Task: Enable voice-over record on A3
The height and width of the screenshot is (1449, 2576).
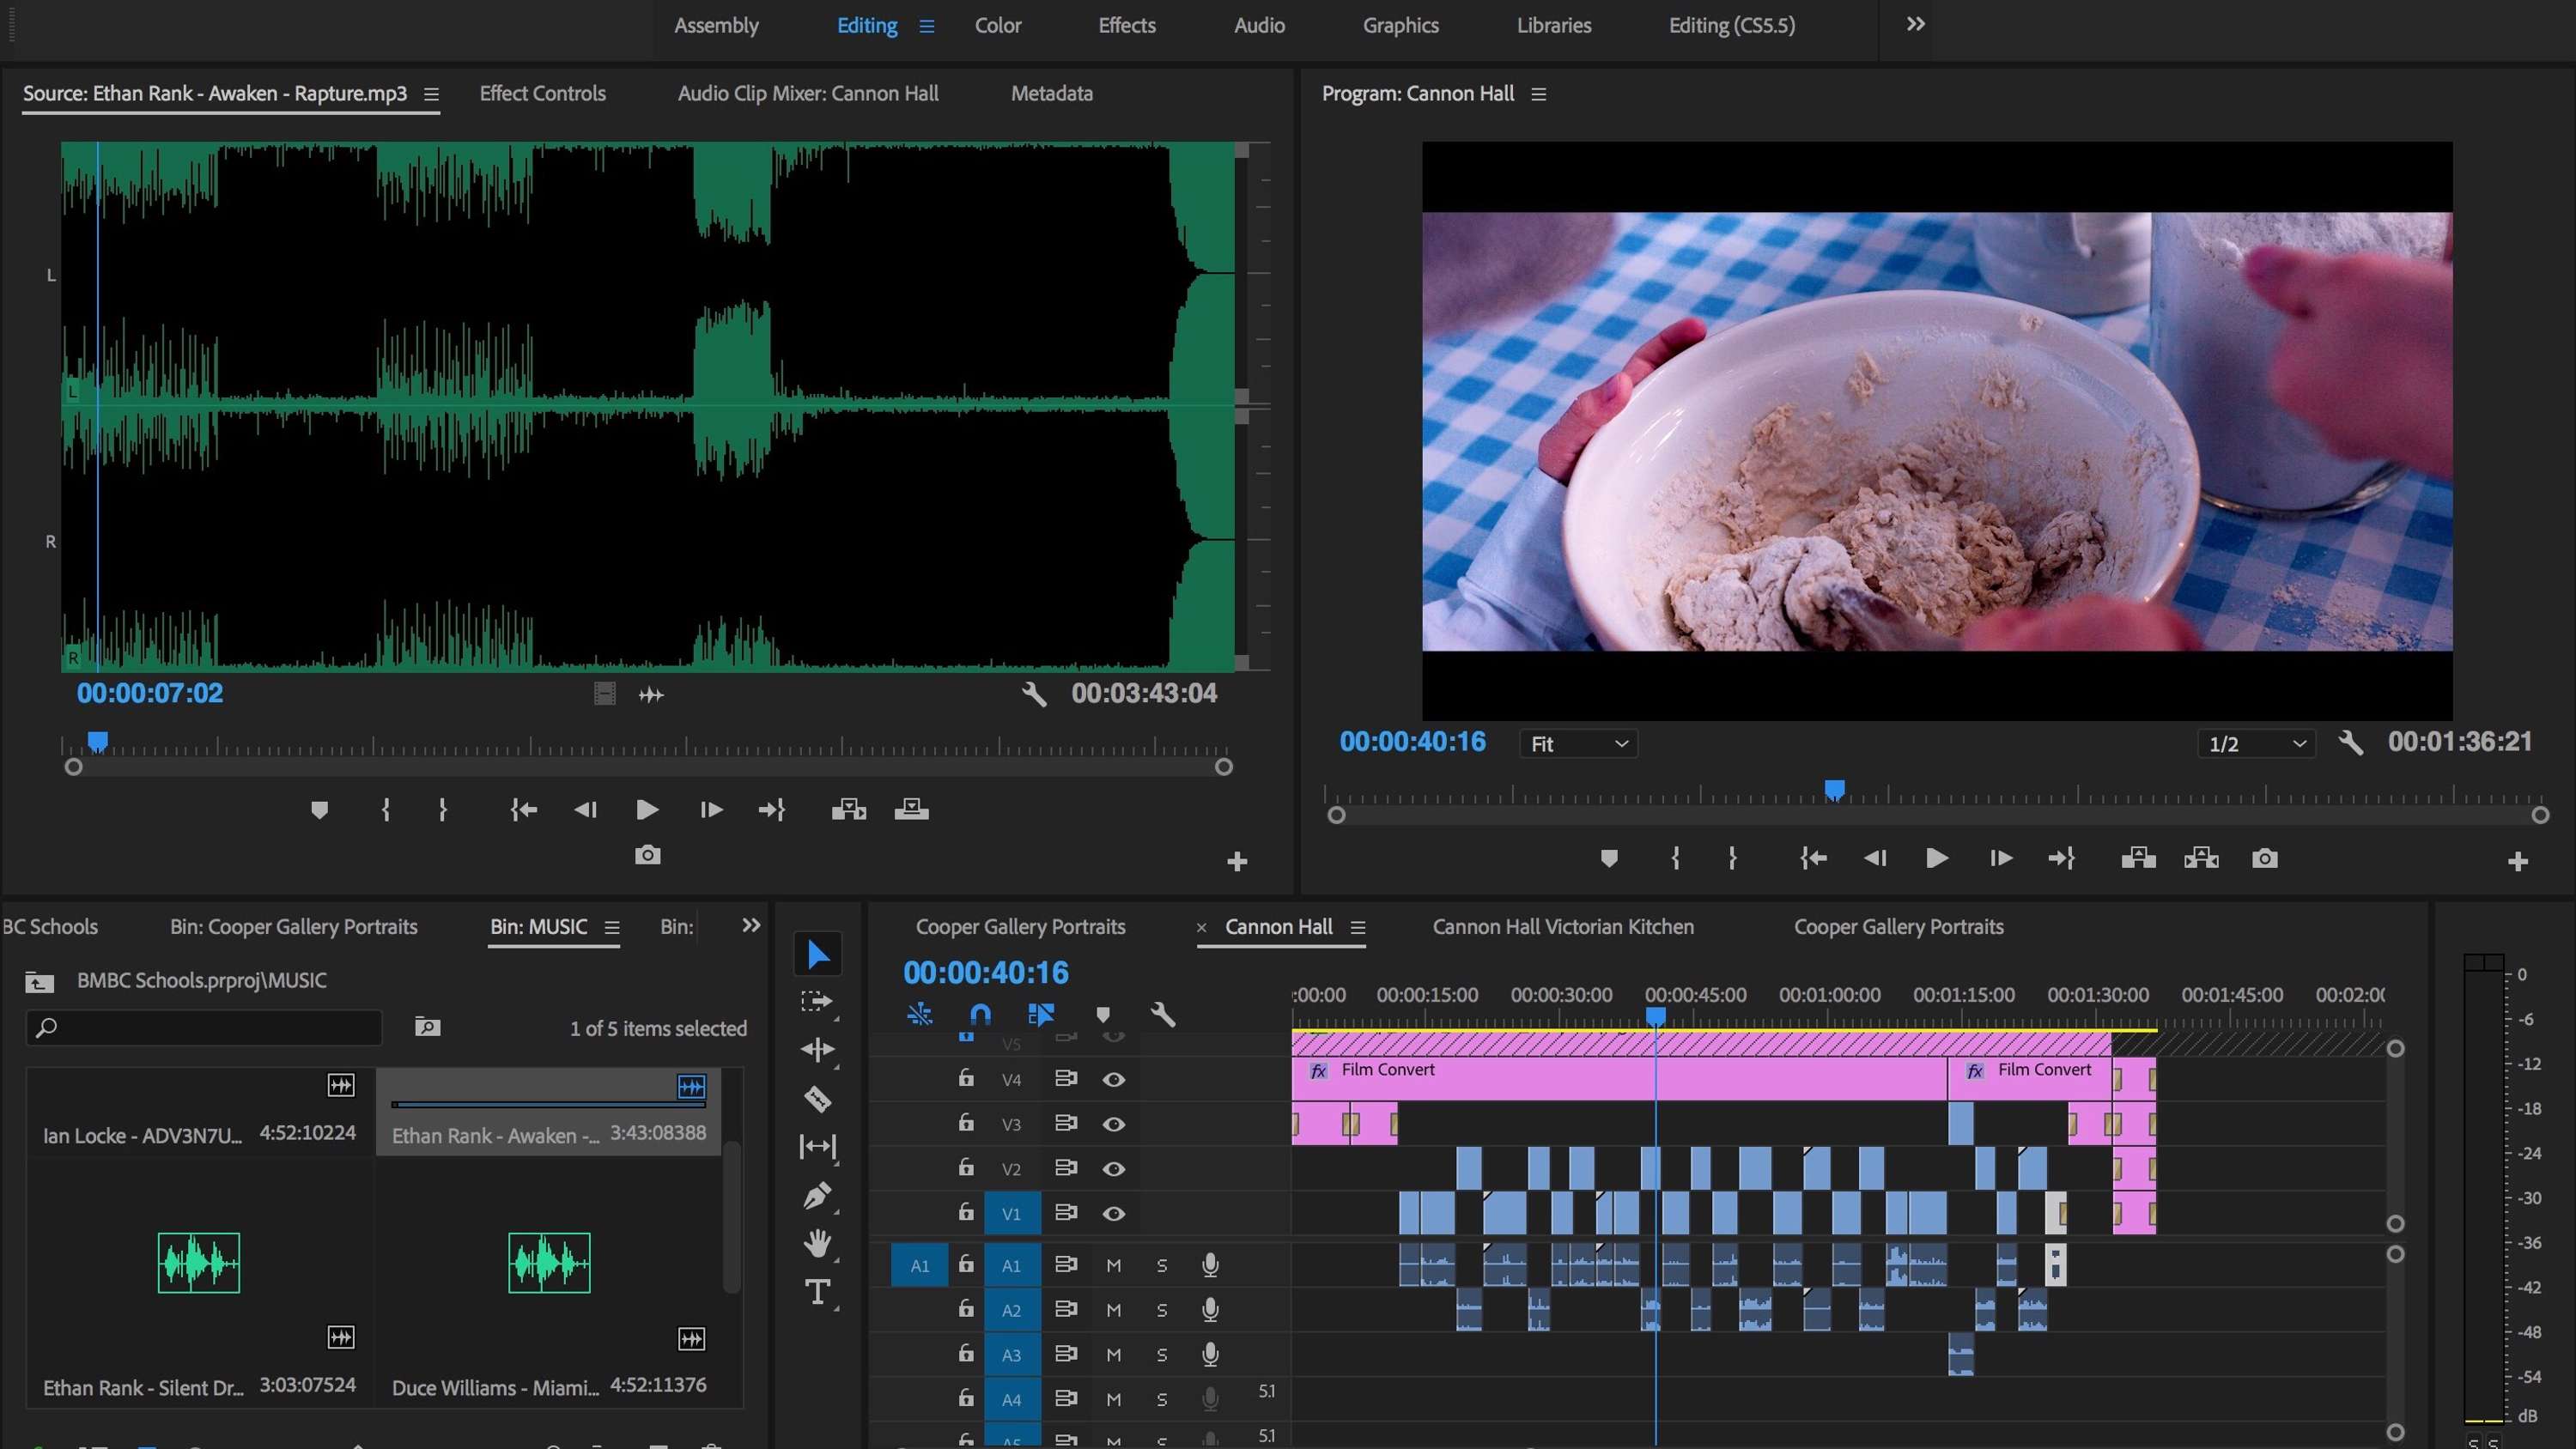Action: point(1210,1355)
